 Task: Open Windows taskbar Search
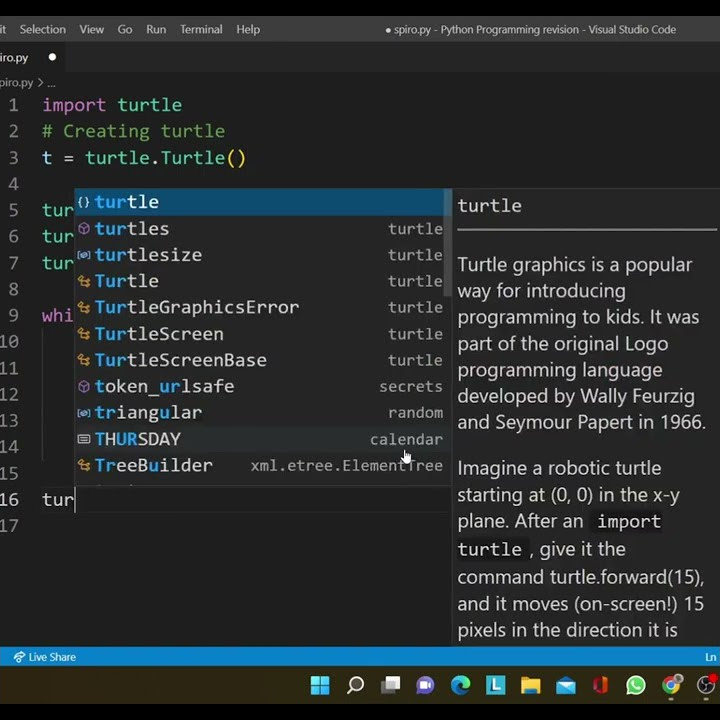tap(355, 685)
